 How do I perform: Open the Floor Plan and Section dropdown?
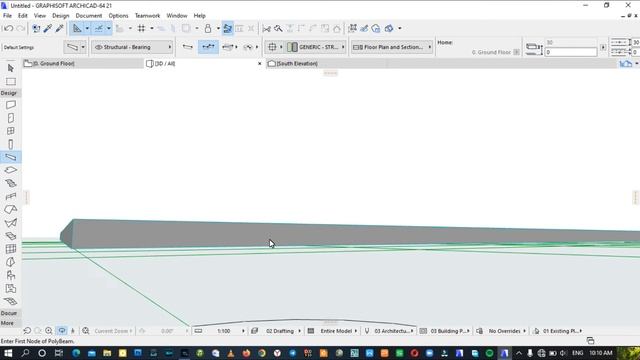point(392,47)
